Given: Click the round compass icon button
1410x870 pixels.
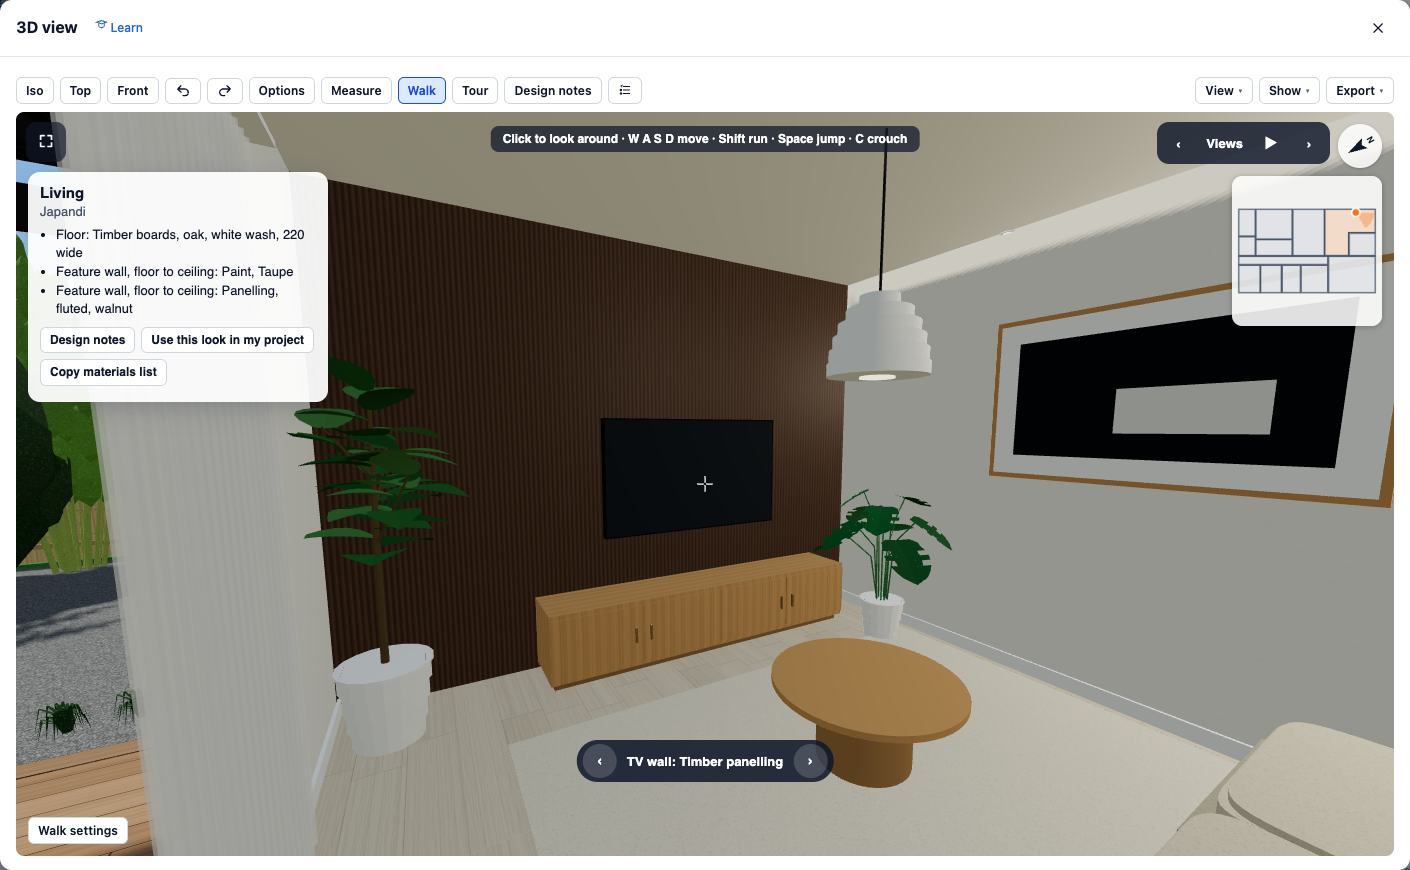Looking at the screenshot, I should coord(1360,145).
